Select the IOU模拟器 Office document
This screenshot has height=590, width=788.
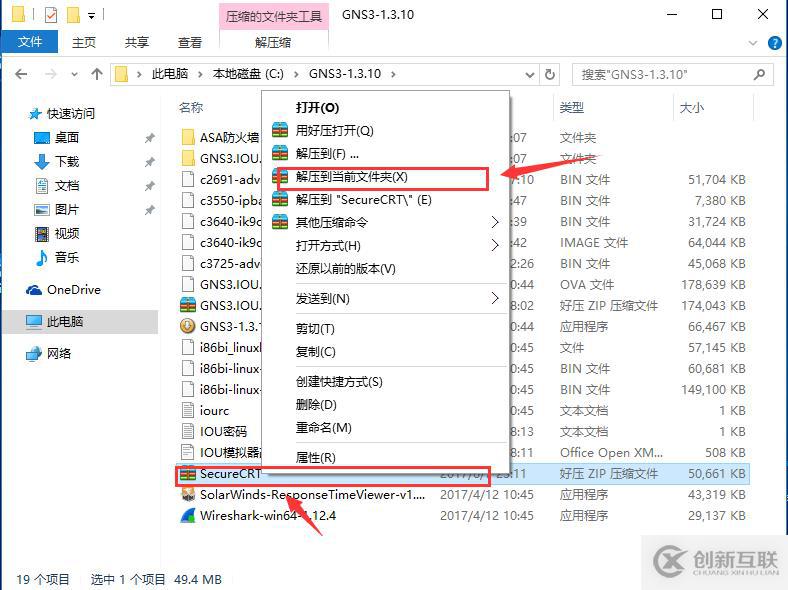pyautogui.click(x=221, y=452)
